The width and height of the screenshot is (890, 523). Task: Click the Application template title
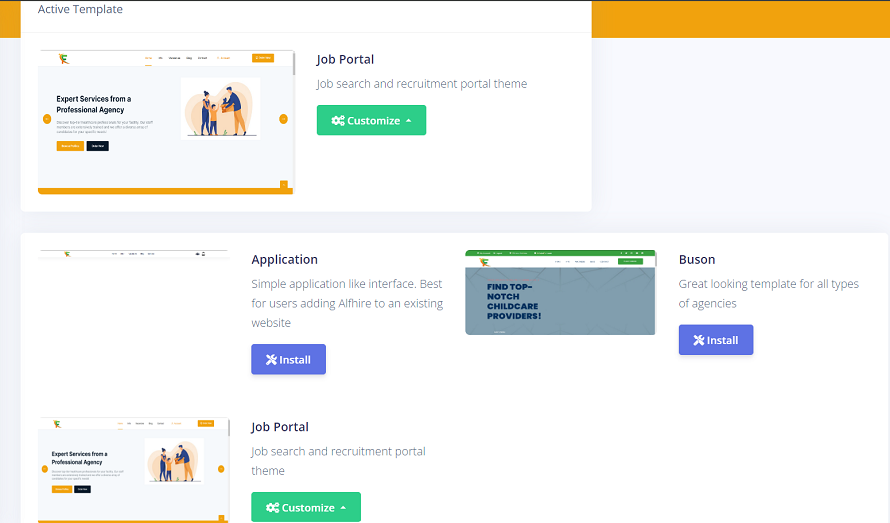click(284, 260)
